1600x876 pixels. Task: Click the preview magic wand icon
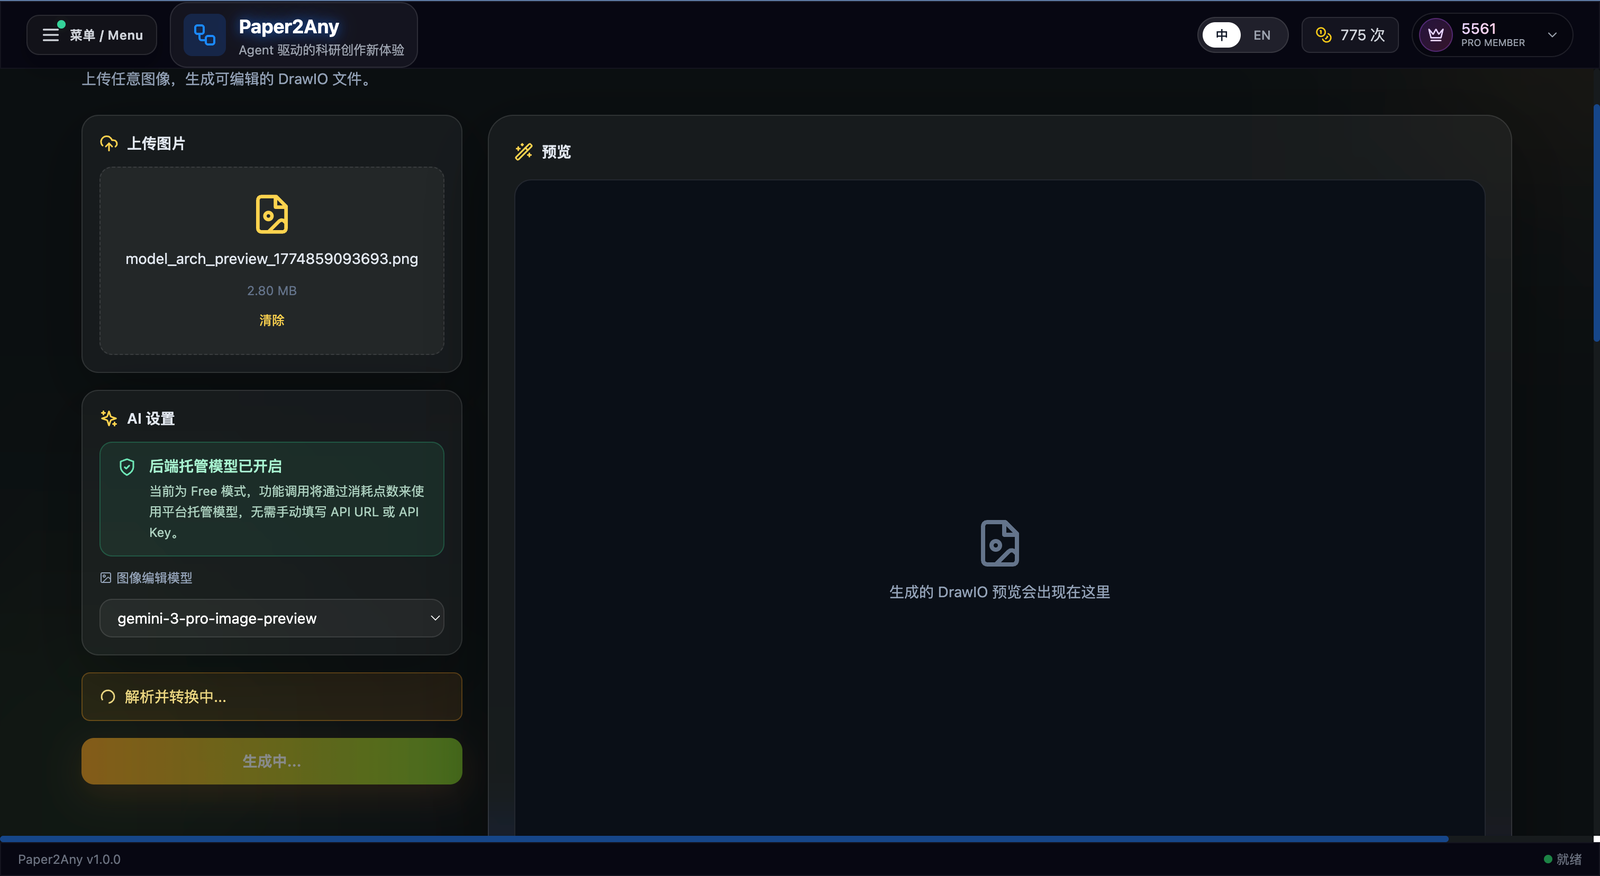point(524,152)
